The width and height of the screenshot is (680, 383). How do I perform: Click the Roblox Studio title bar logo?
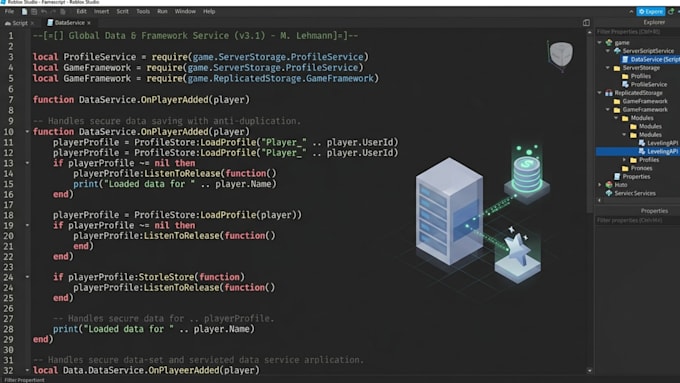click(3, 2)
